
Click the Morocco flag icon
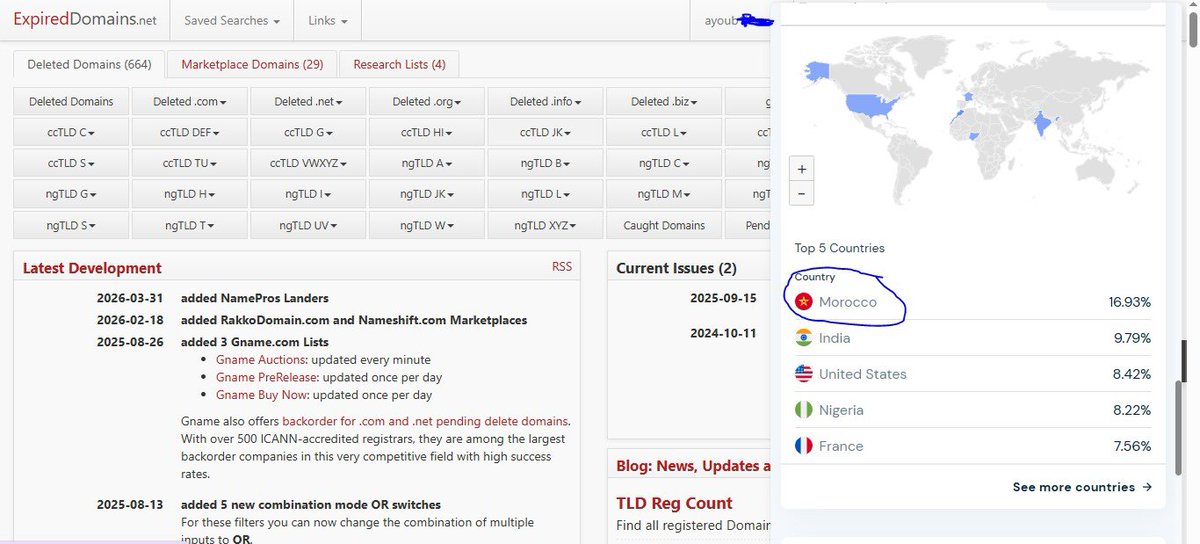click(803, 302)
